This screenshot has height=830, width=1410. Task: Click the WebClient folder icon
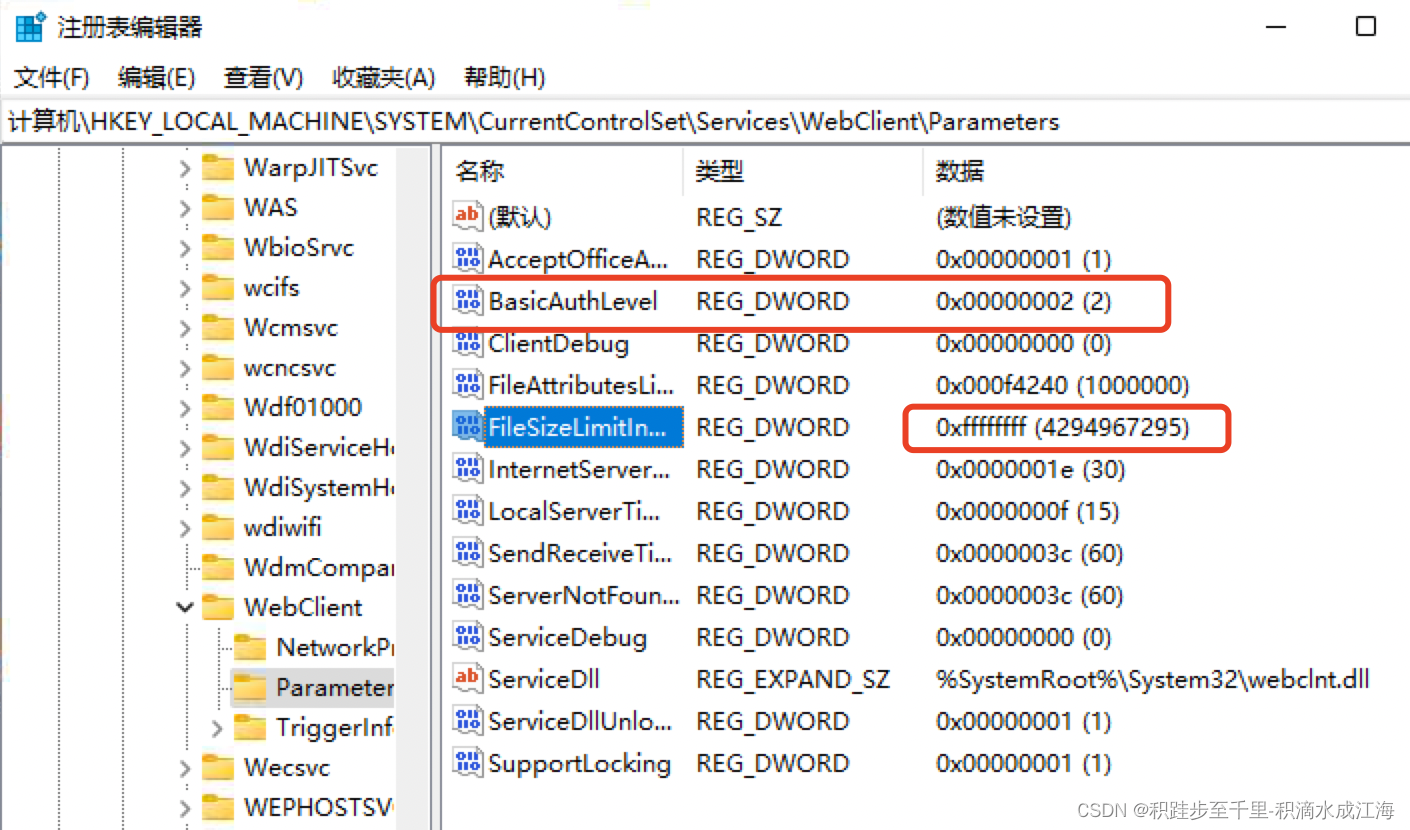[x=217, y=607]
